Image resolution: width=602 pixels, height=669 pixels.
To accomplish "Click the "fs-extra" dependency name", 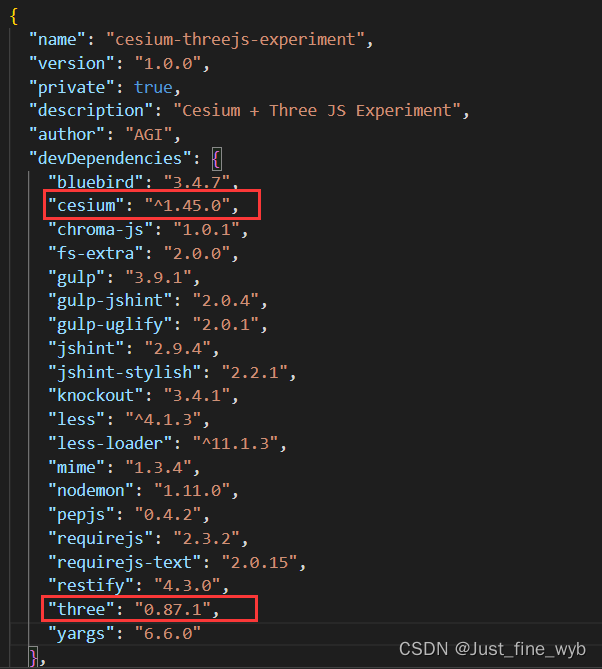I will coord(96,254).
